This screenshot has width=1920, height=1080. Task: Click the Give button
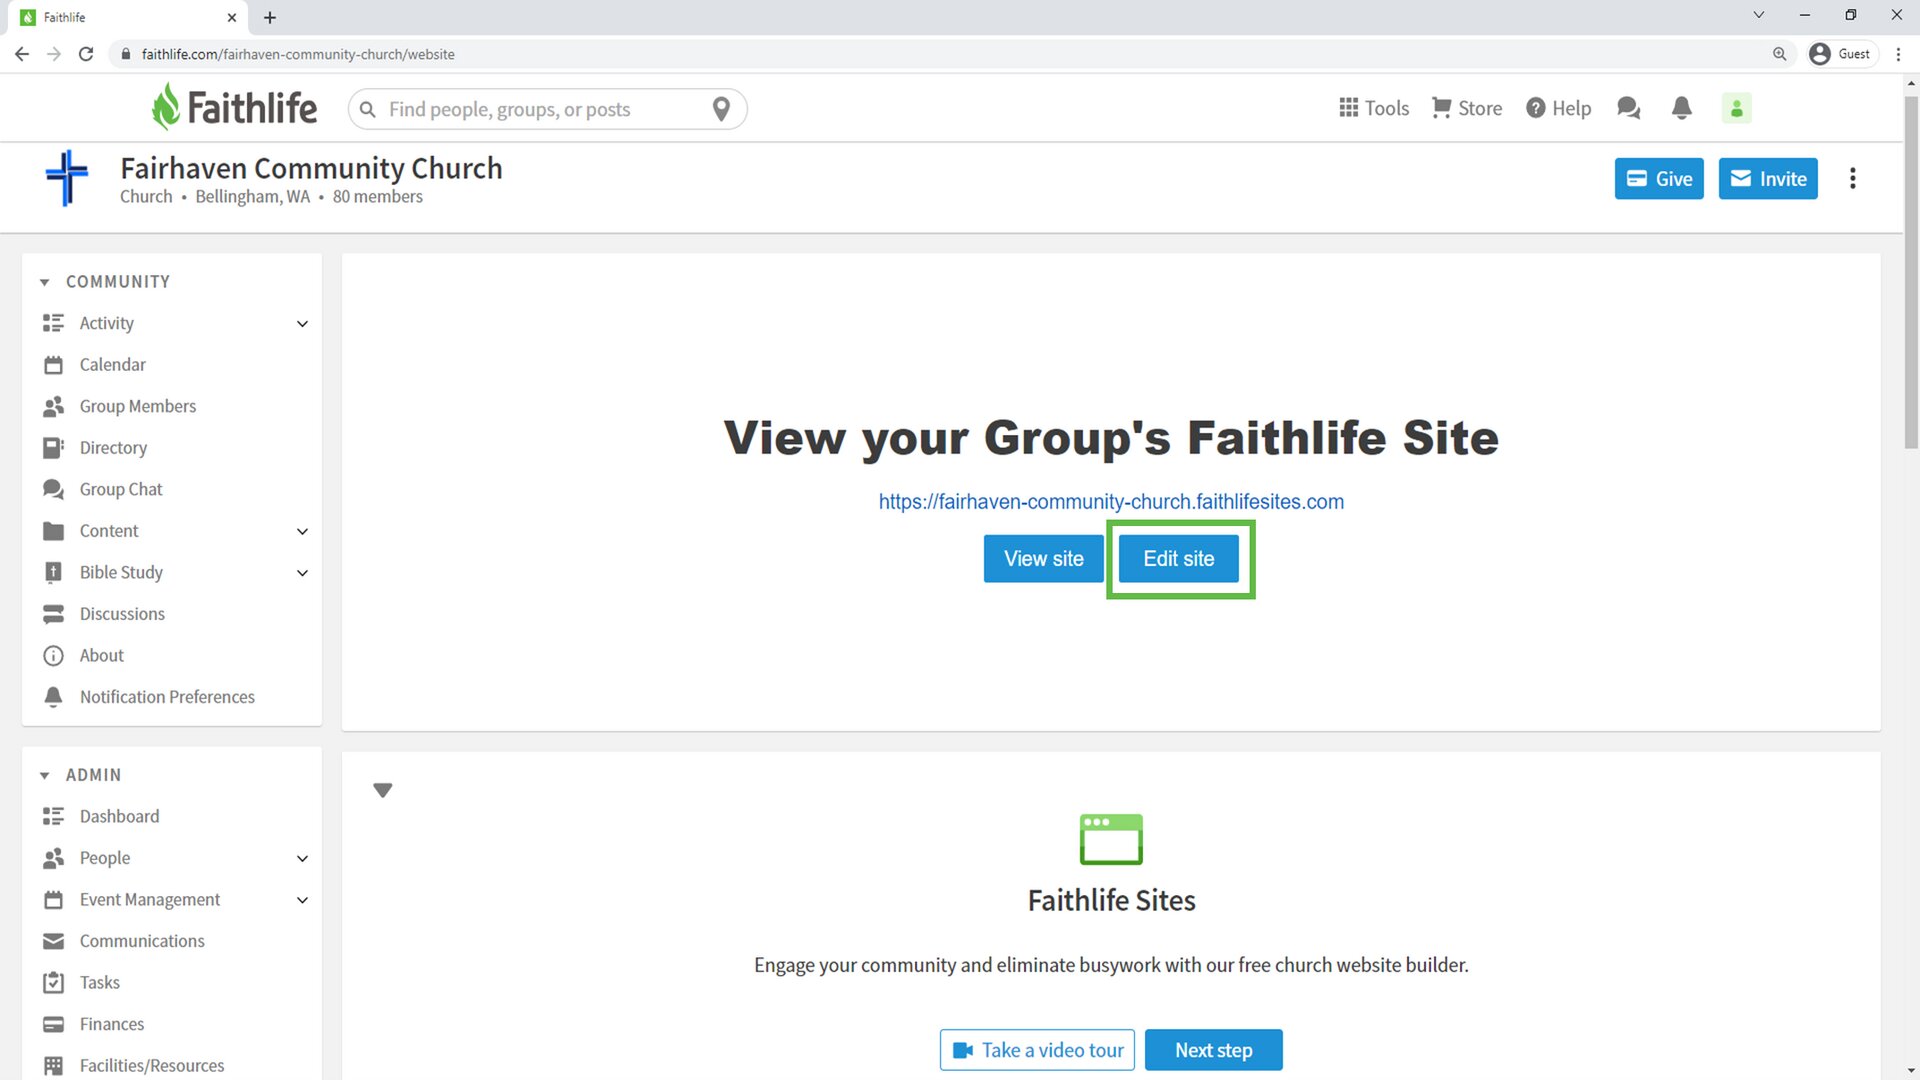pyautogui.click(x=1659, y=179)
